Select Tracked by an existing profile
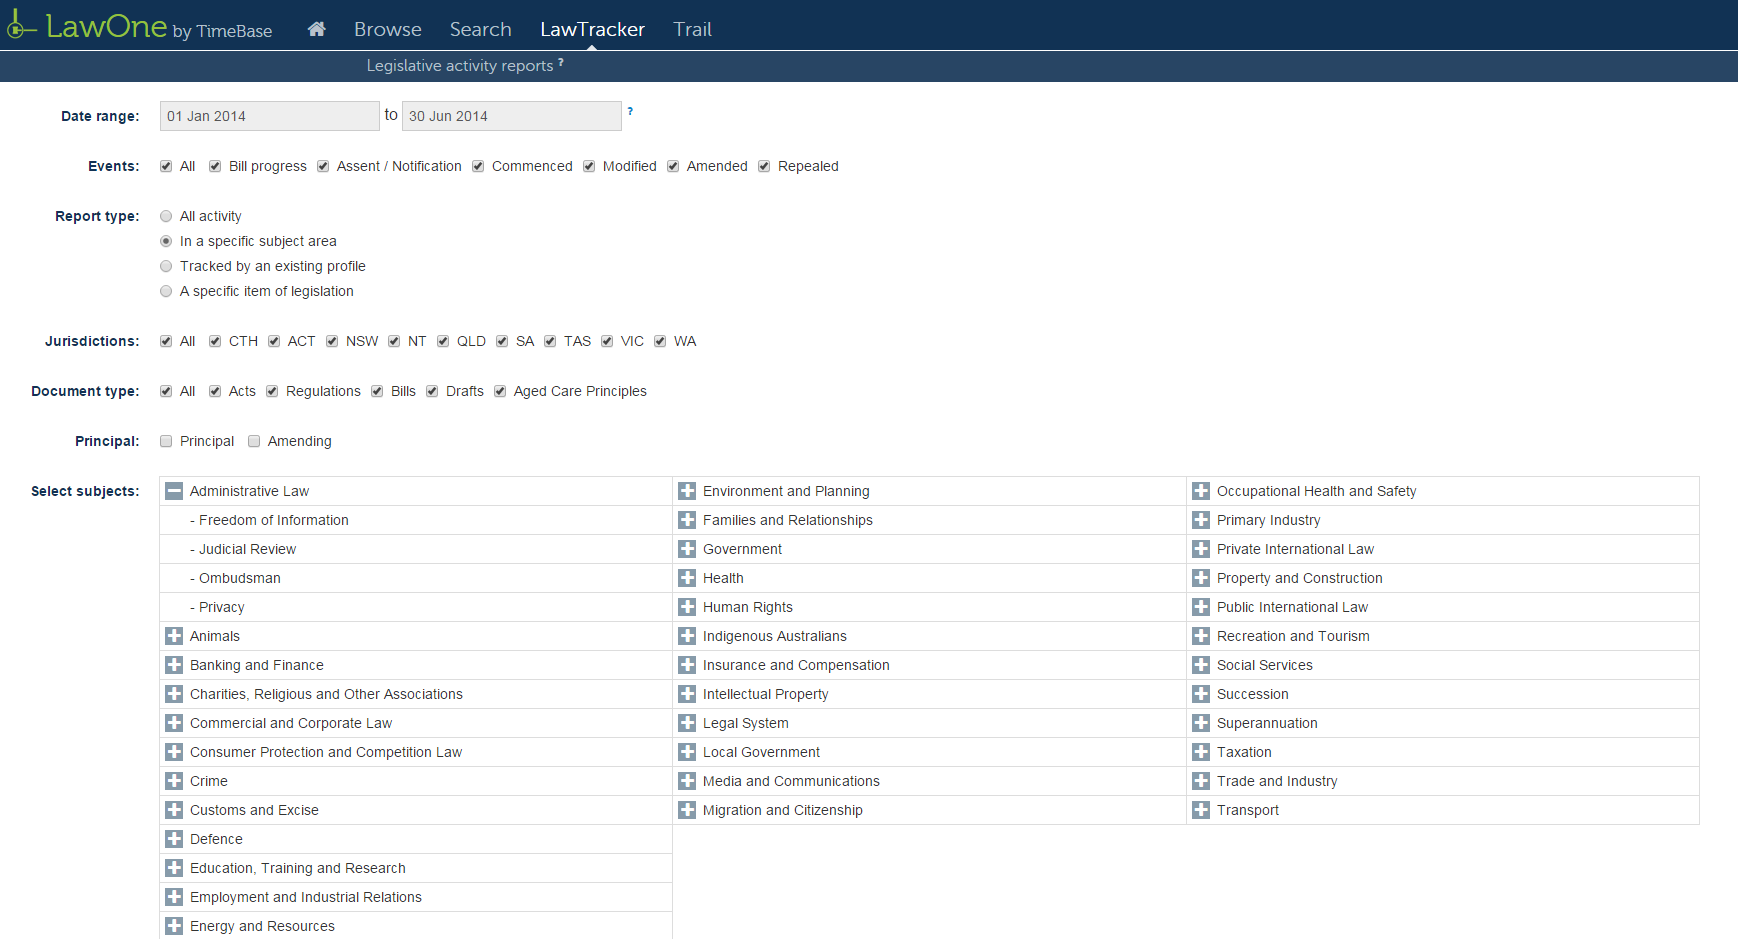1738x939 pixels. 166,266
